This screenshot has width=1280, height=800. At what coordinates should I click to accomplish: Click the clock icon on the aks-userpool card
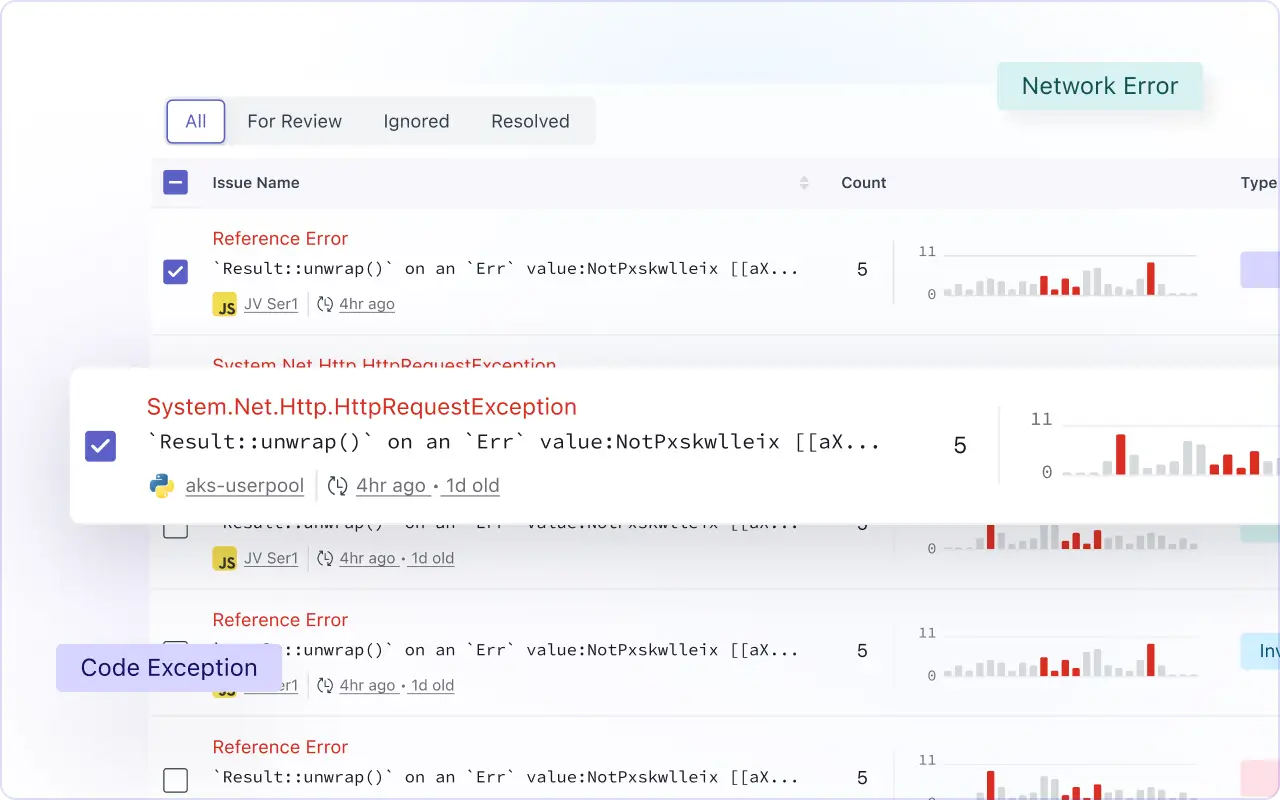pos(339,486)
